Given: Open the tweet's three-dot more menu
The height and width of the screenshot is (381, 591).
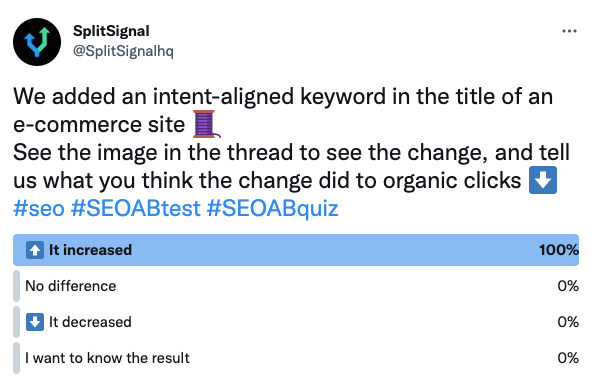Looking at the screenshot, I should coord(569,31).
